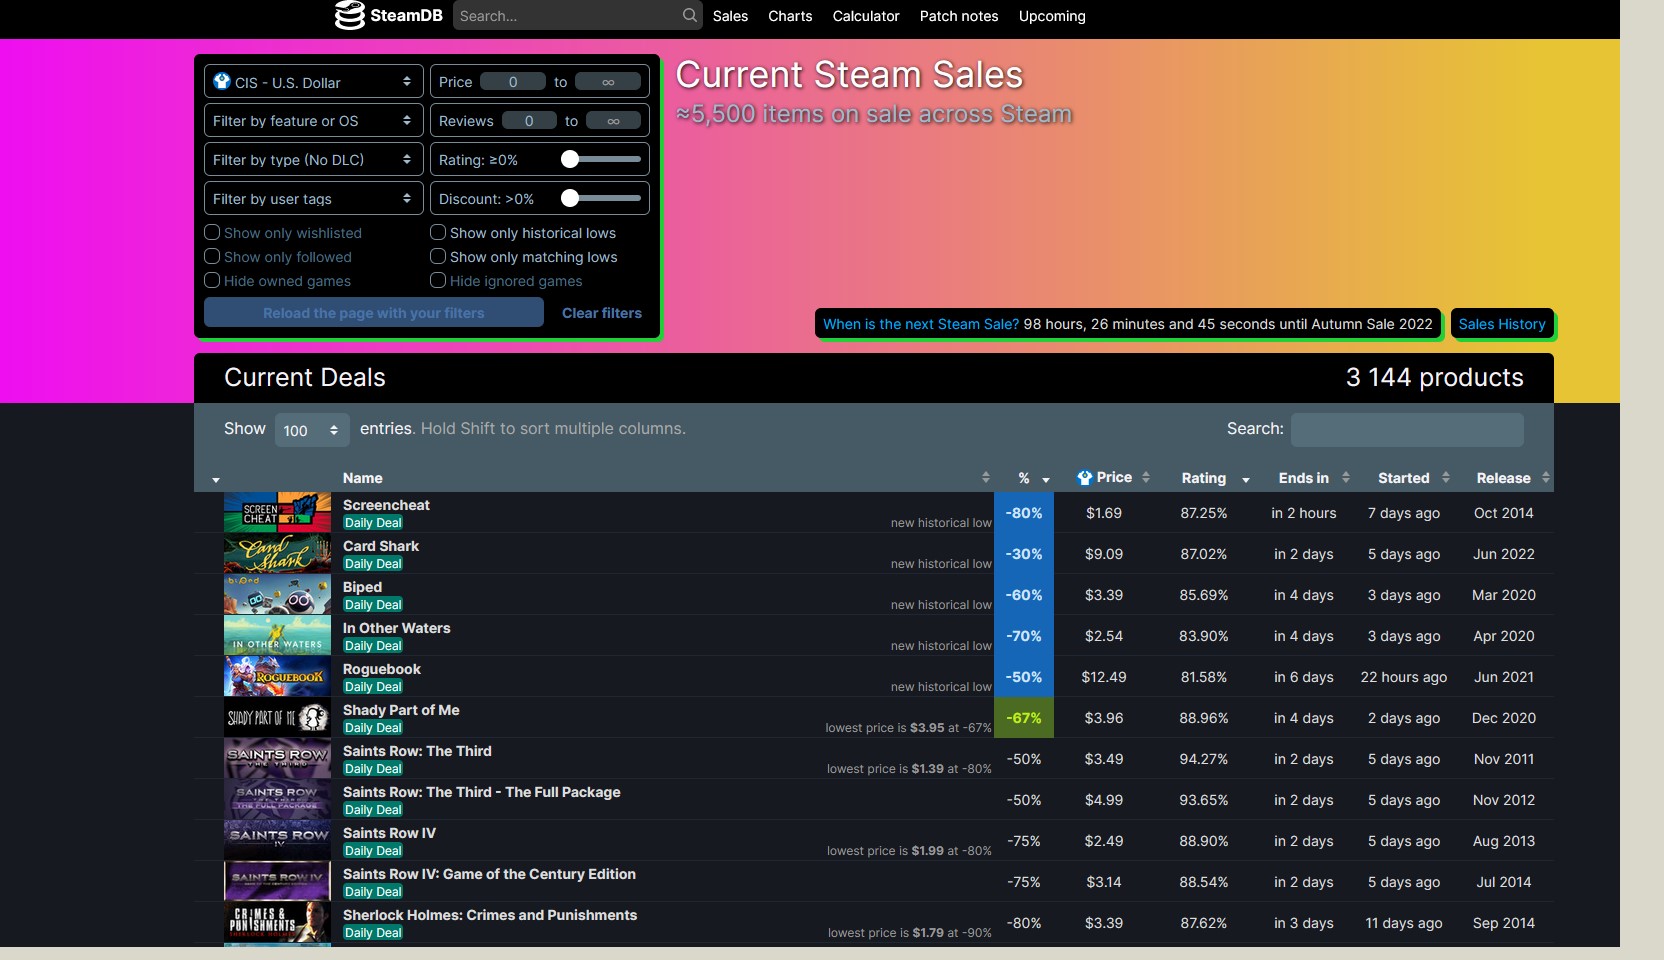Open the Saints Row: The Third game thumbnail
The width and height of the screenshot is (1664, 960).
[x=277, y=758]
